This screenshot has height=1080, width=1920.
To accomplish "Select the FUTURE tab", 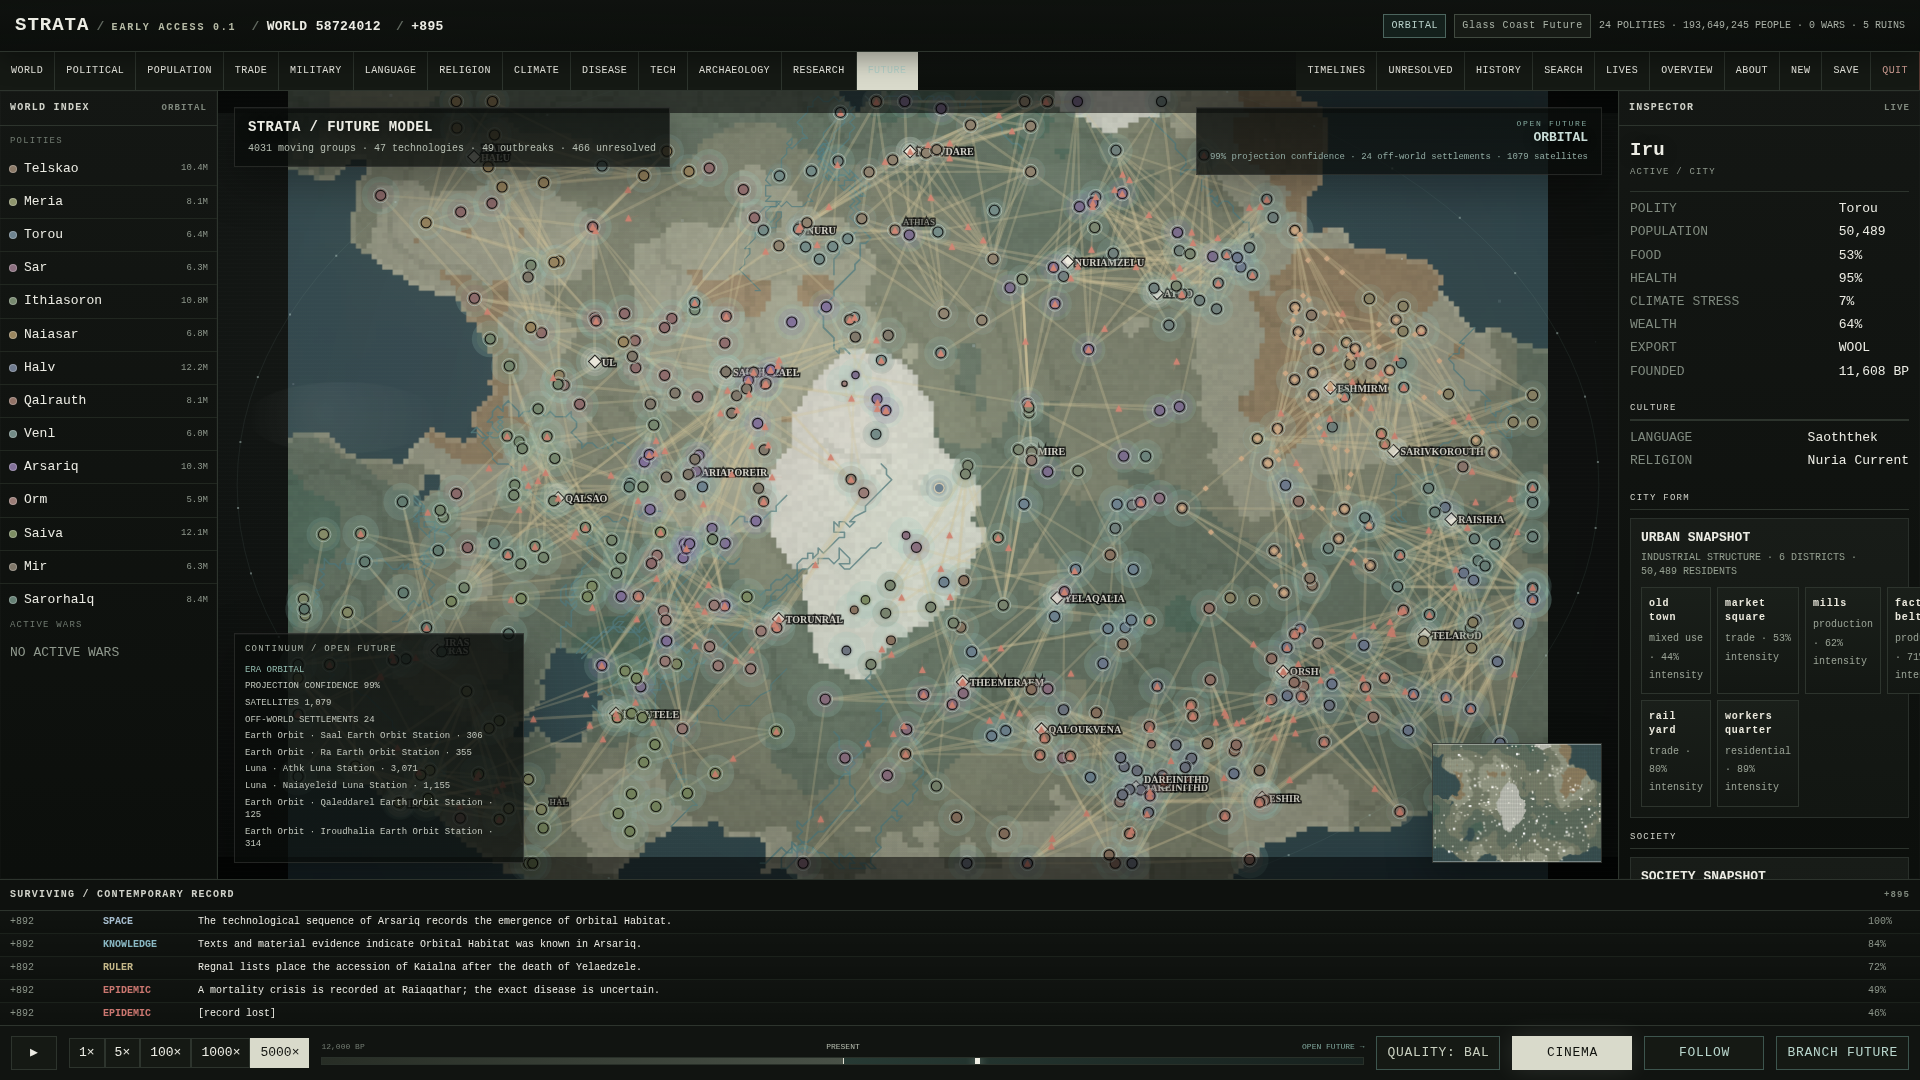I will click(x=887, y=71).
